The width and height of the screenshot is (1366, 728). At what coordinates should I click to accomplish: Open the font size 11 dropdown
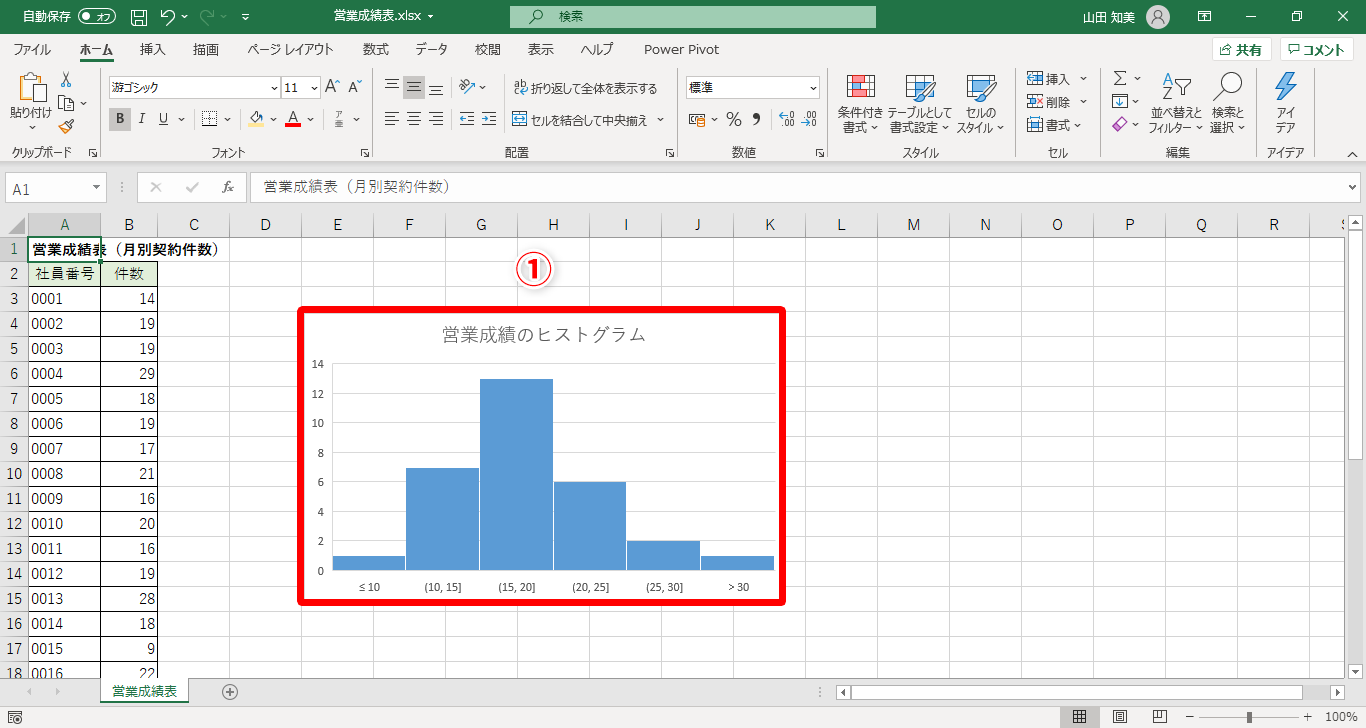coord(314,88)
